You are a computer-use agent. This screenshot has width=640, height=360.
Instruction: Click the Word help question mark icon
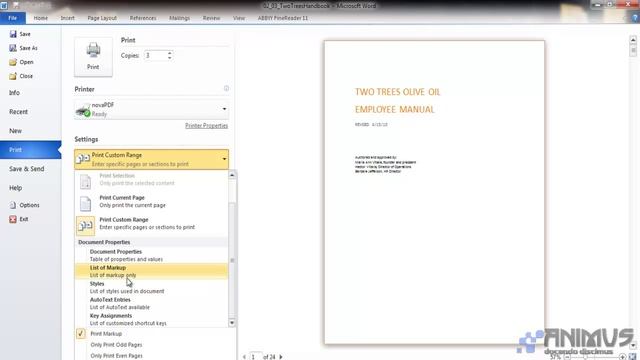(635, 18)
